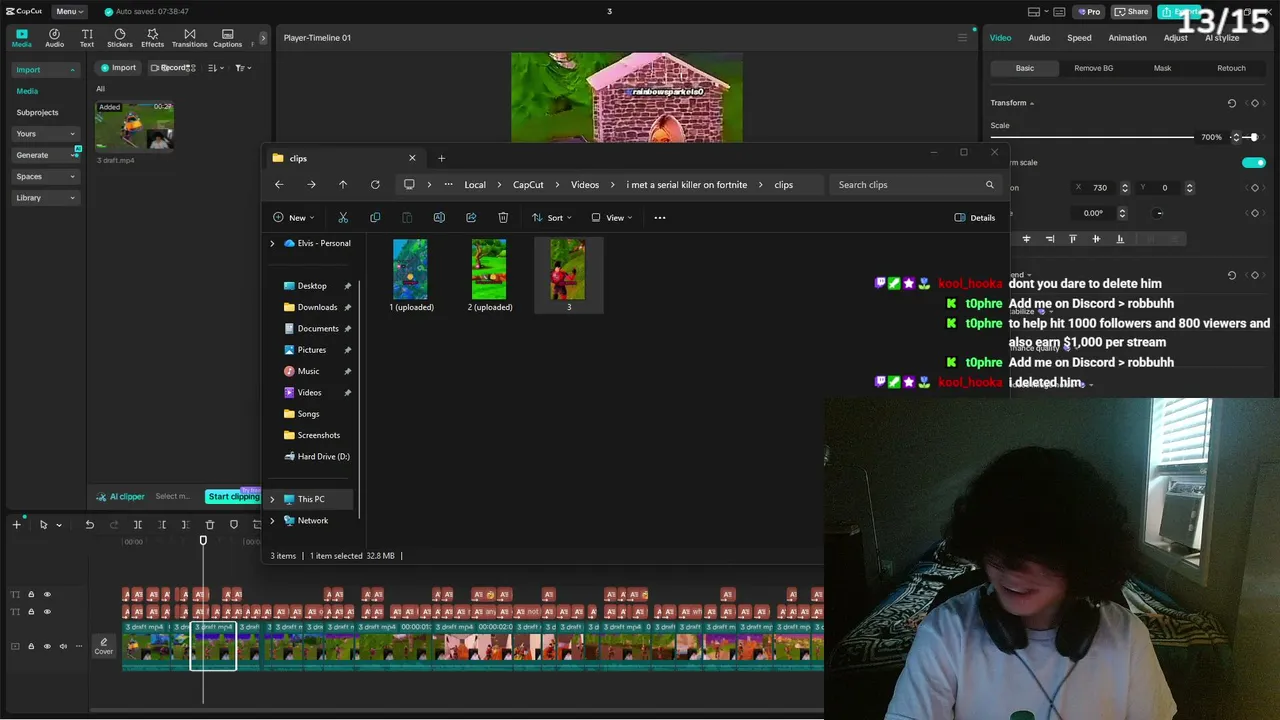Click the plus icon at timeline toolbar start

click(16, 525)
